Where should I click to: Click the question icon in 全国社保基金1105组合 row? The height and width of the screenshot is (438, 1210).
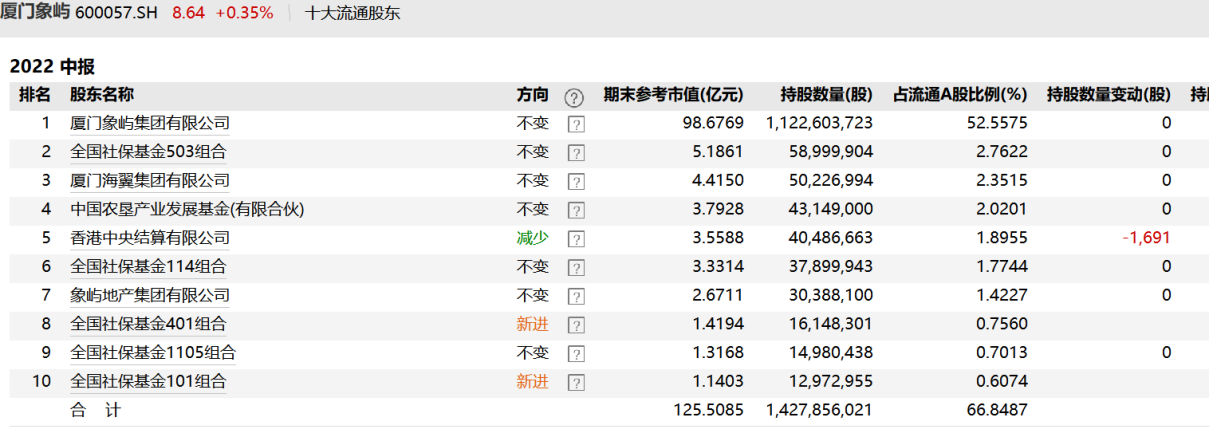[575, 354]
